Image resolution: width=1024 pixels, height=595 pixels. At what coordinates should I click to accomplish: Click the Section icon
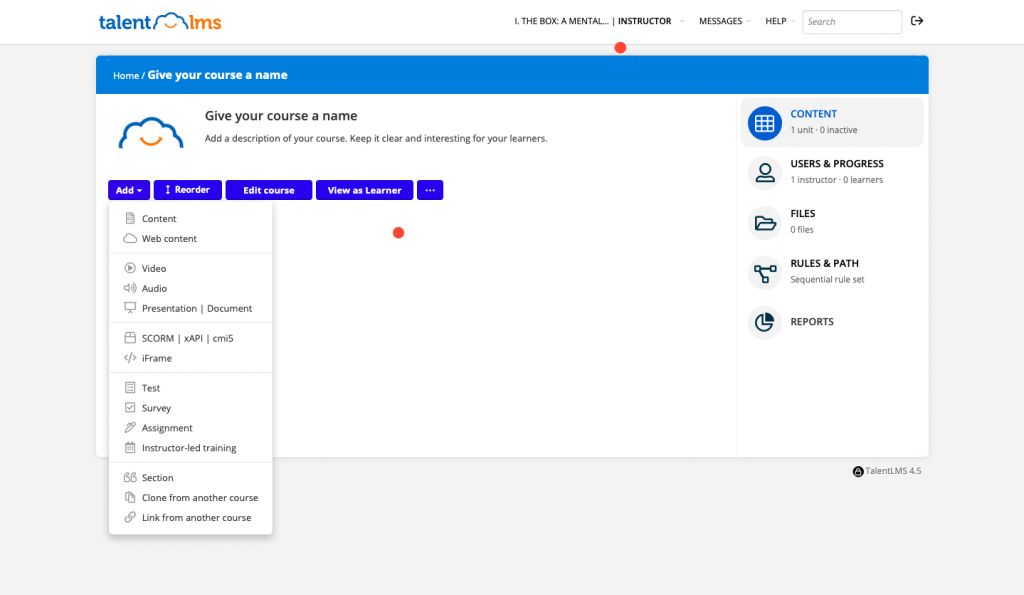click(130, 477)
